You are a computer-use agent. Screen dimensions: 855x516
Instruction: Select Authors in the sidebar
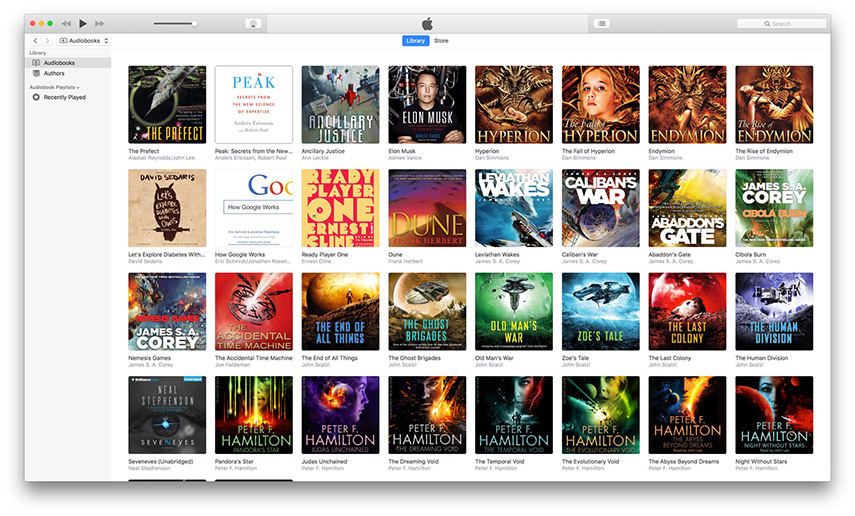[x=68, y=73]
